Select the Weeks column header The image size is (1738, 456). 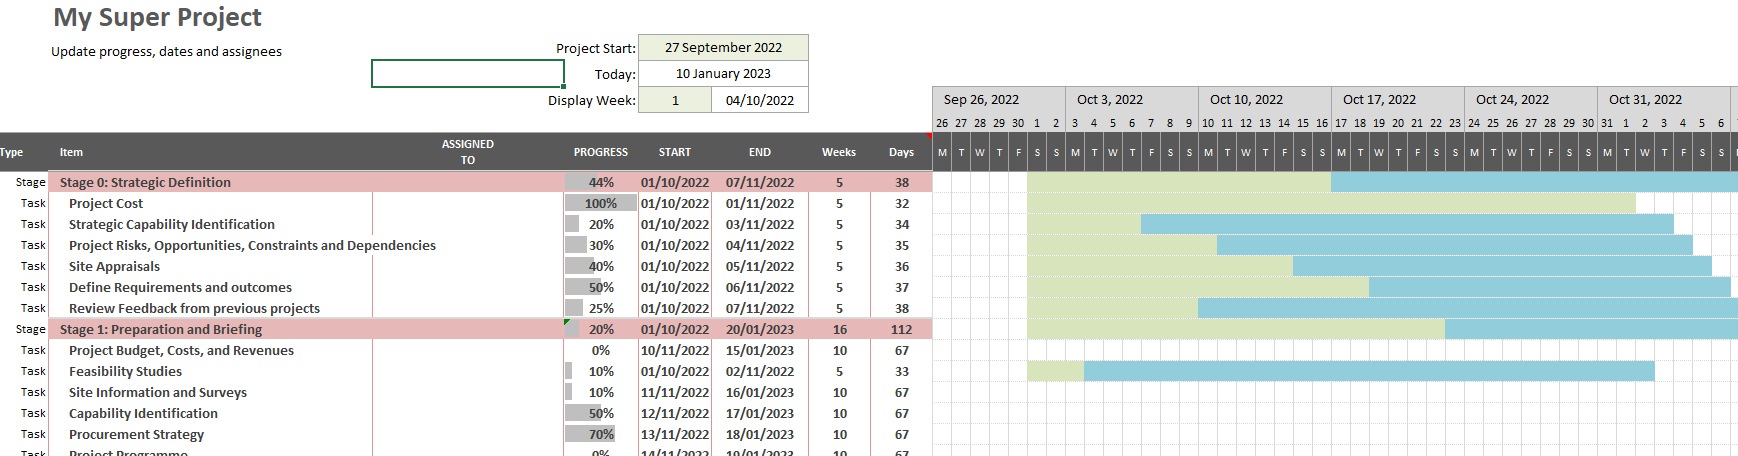click(838, 153)
